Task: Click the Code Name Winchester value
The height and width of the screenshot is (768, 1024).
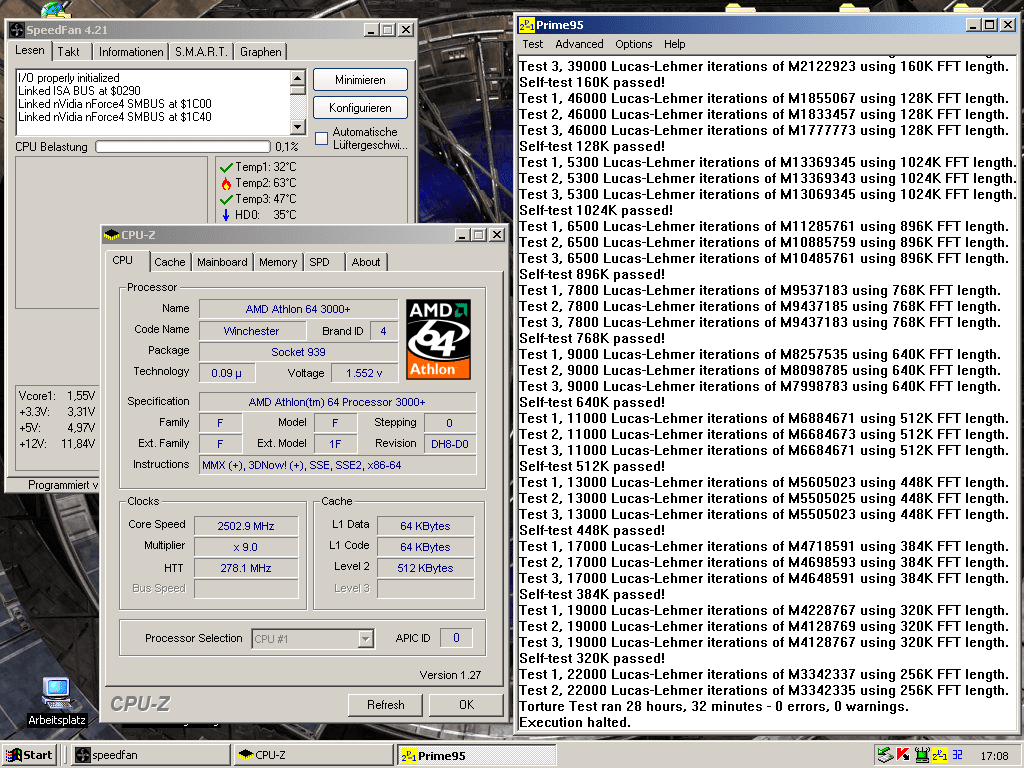Action: click(x=251, y=331)
